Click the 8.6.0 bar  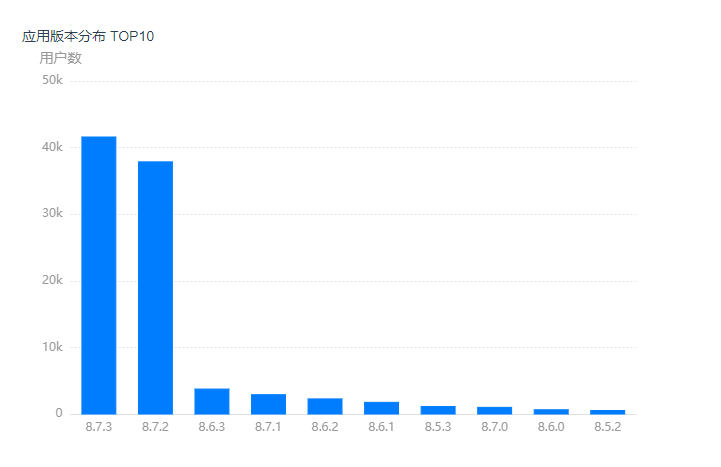coord(551,411)
